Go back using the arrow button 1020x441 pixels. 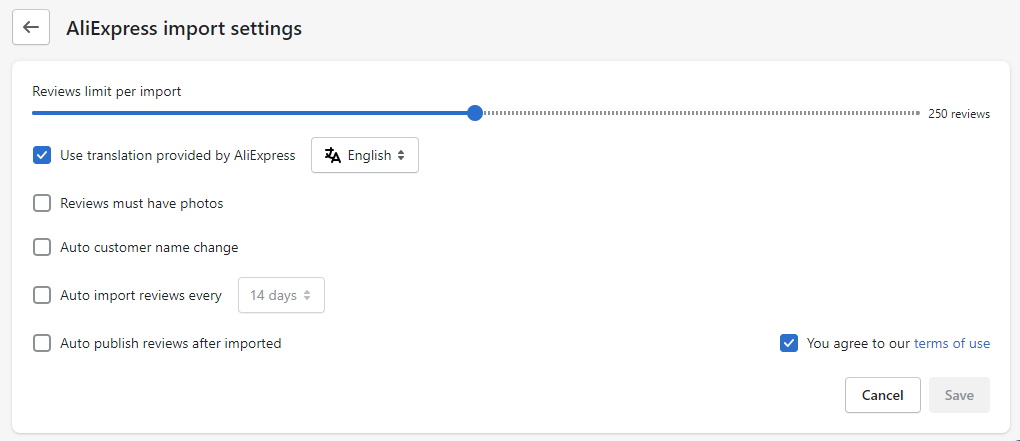coord(31,28)
